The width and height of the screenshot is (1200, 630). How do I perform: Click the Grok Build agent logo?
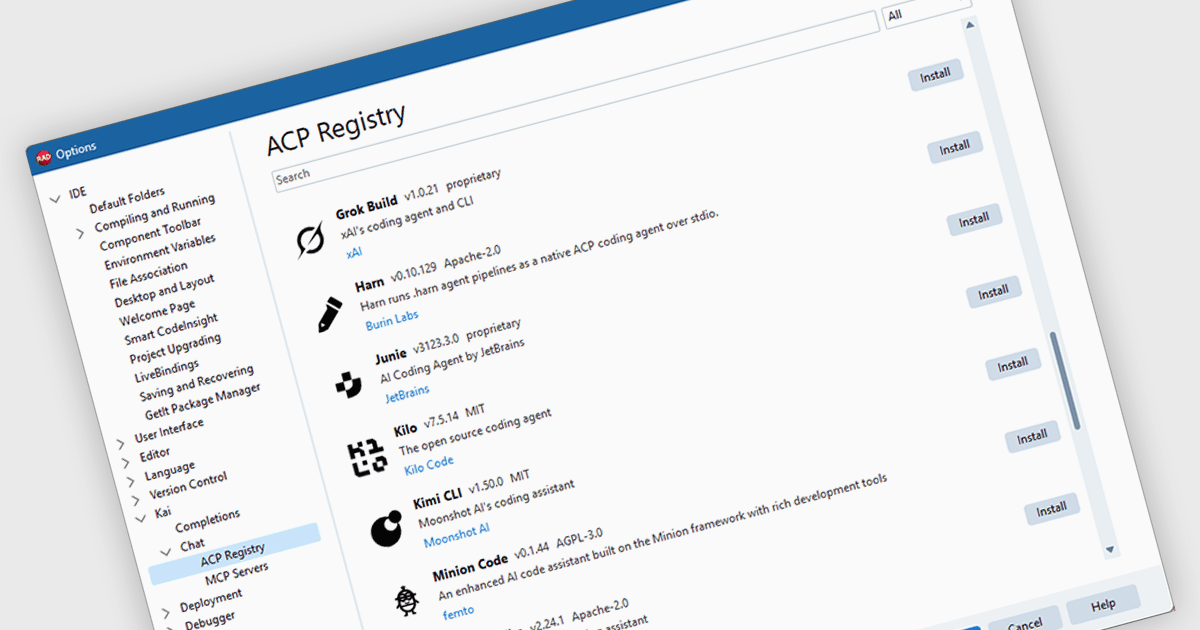pos(310,242)
